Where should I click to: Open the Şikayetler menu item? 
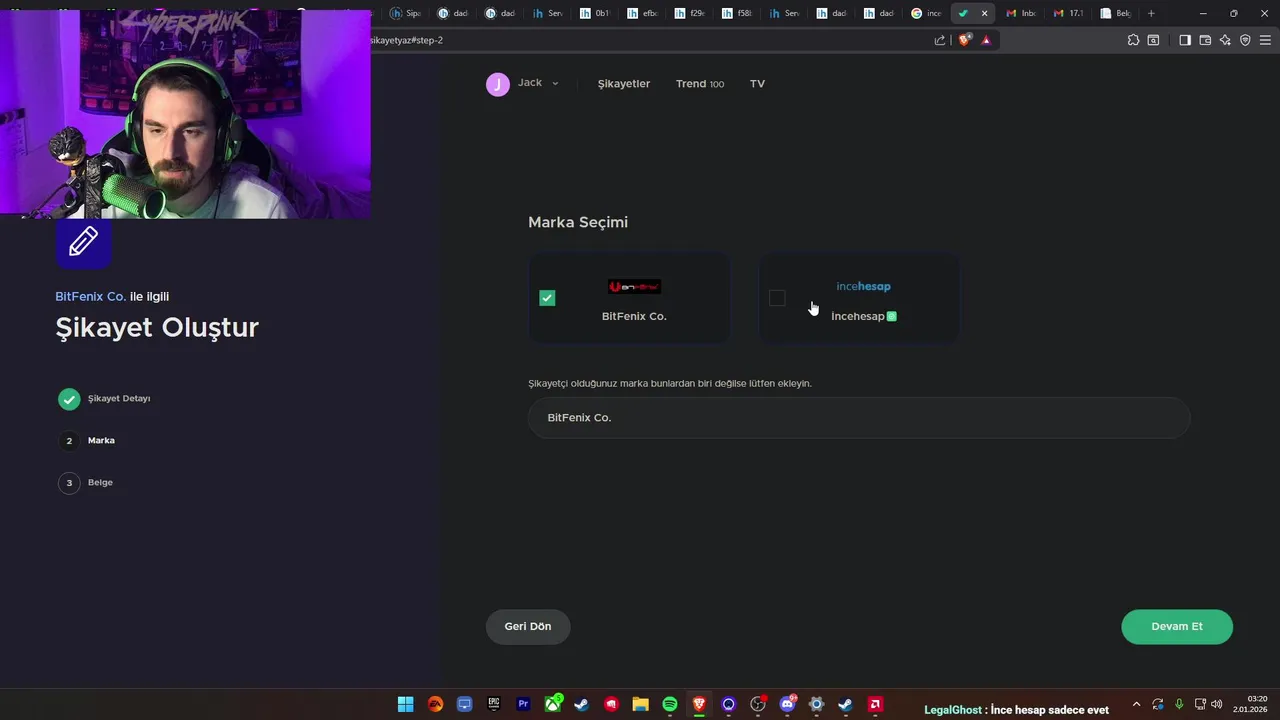(624, 84)
